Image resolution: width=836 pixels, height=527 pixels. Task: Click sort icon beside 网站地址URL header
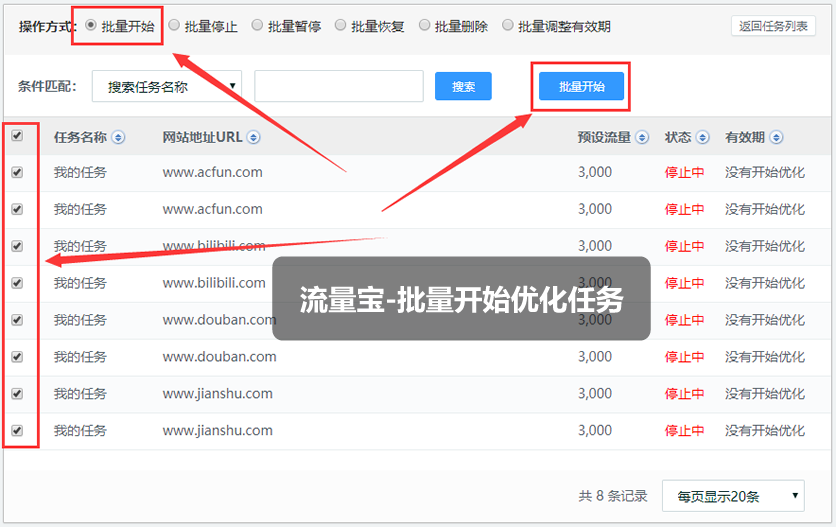coord(254,138)
